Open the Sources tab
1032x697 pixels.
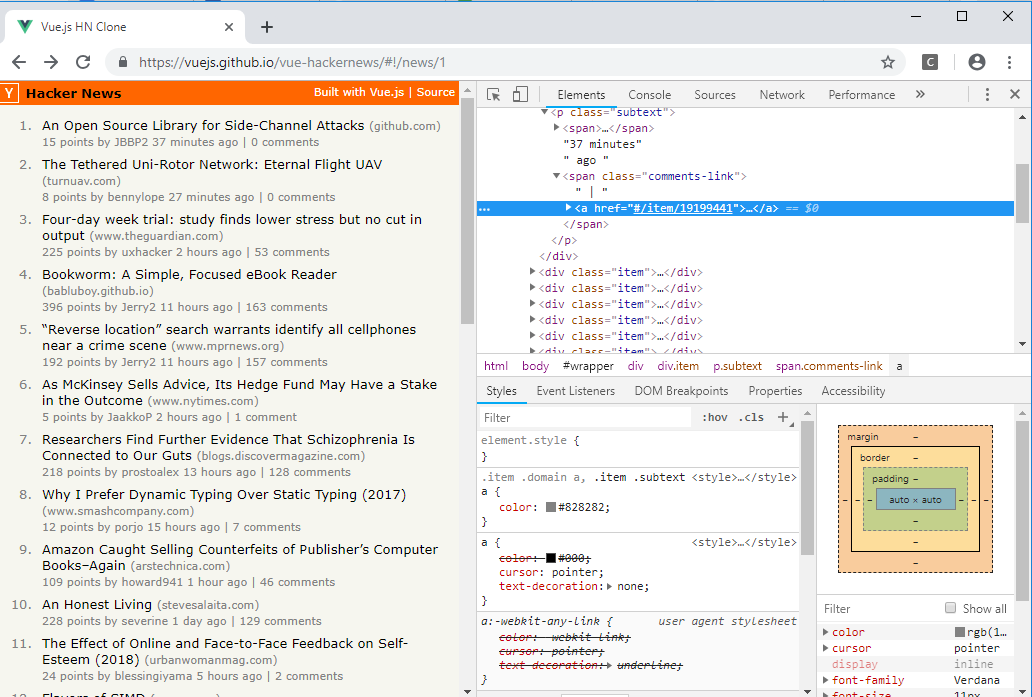715,95
